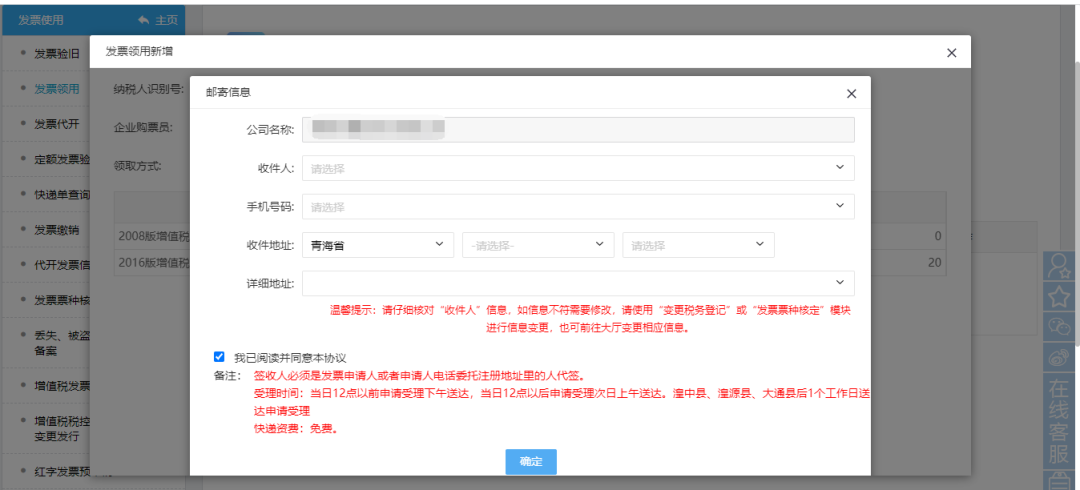Open the sidebar item starting with 丢失、被盗
1080x490 pixels.
click(62, 343)
